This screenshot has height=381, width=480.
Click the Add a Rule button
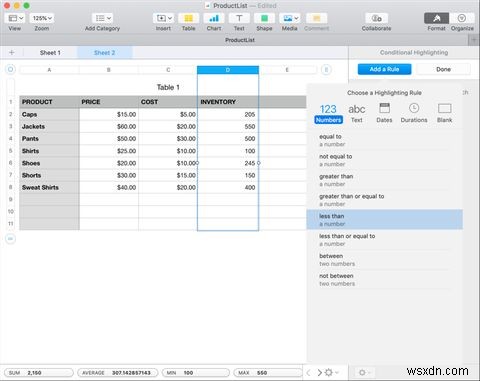point(384,69)
